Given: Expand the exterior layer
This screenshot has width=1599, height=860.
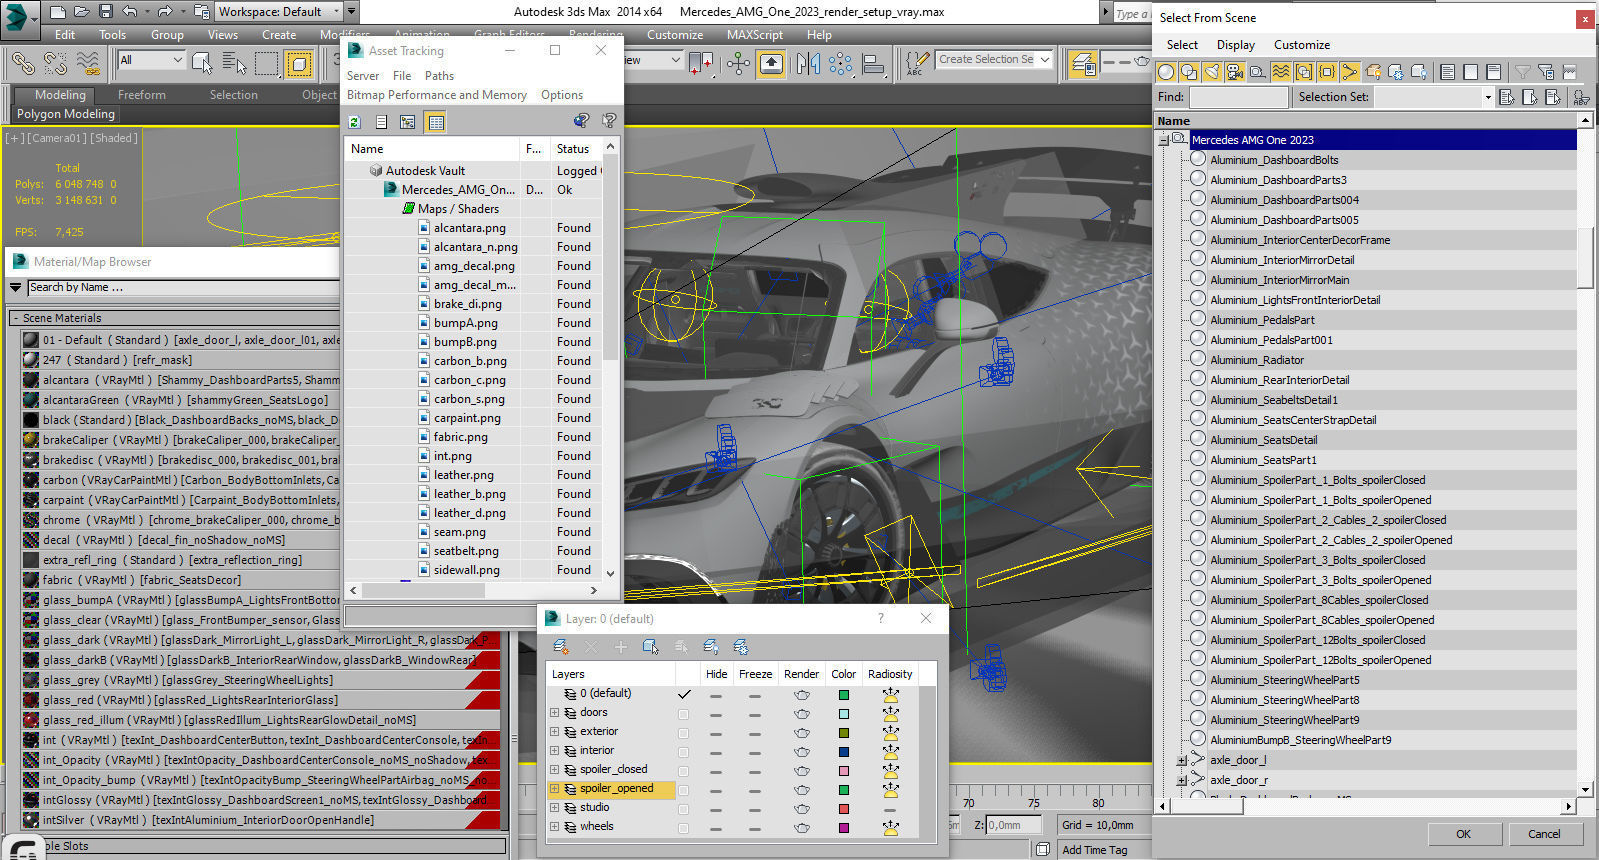Looking at the screenshot, I should point(554,732).
